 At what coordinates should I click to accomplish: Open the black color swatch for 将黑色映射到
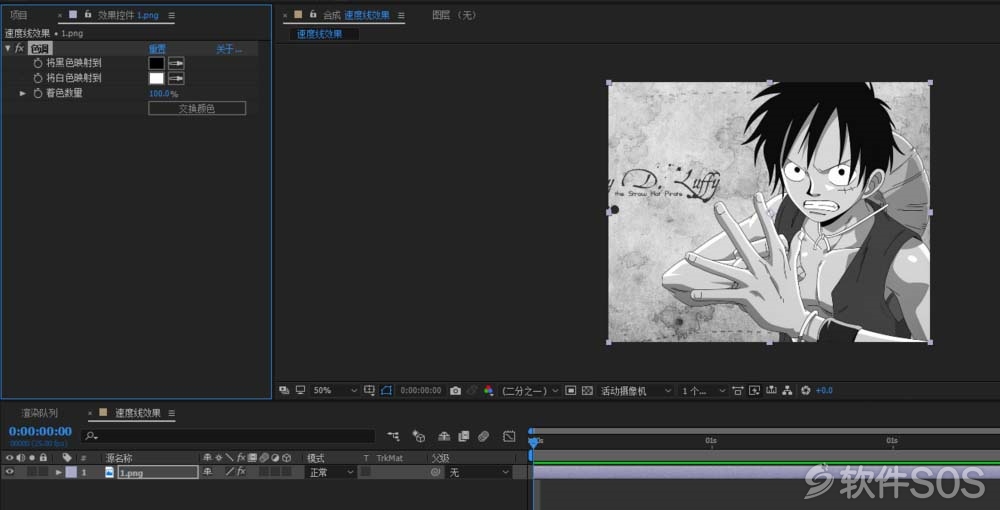[156, 63]
